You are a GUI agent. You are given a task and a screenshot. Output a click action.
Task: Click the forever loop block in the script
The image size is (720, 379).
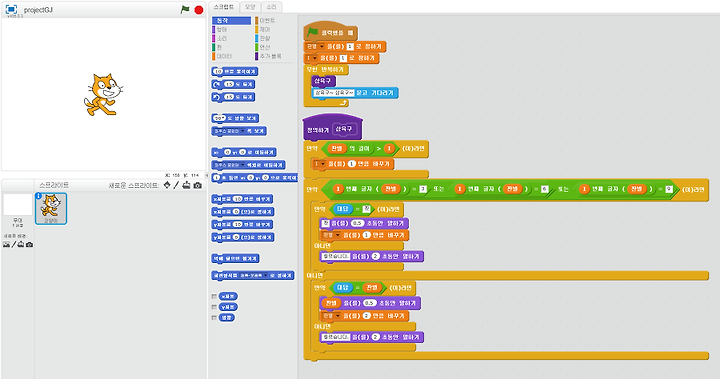[327, 70]
